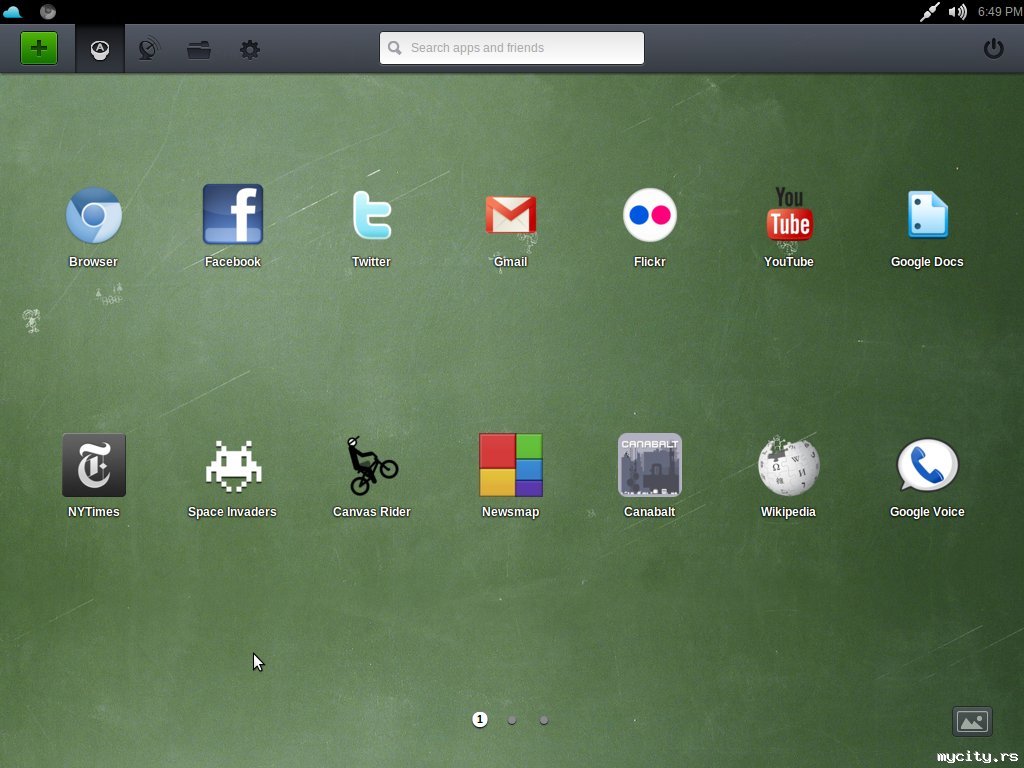Click the round gray icon beside the cloud
Screen dimensions: 1024x768
[48, 12]
